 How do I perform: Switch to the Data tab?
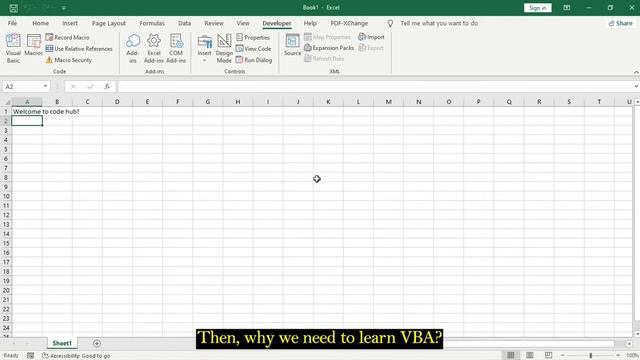[184, 23]
